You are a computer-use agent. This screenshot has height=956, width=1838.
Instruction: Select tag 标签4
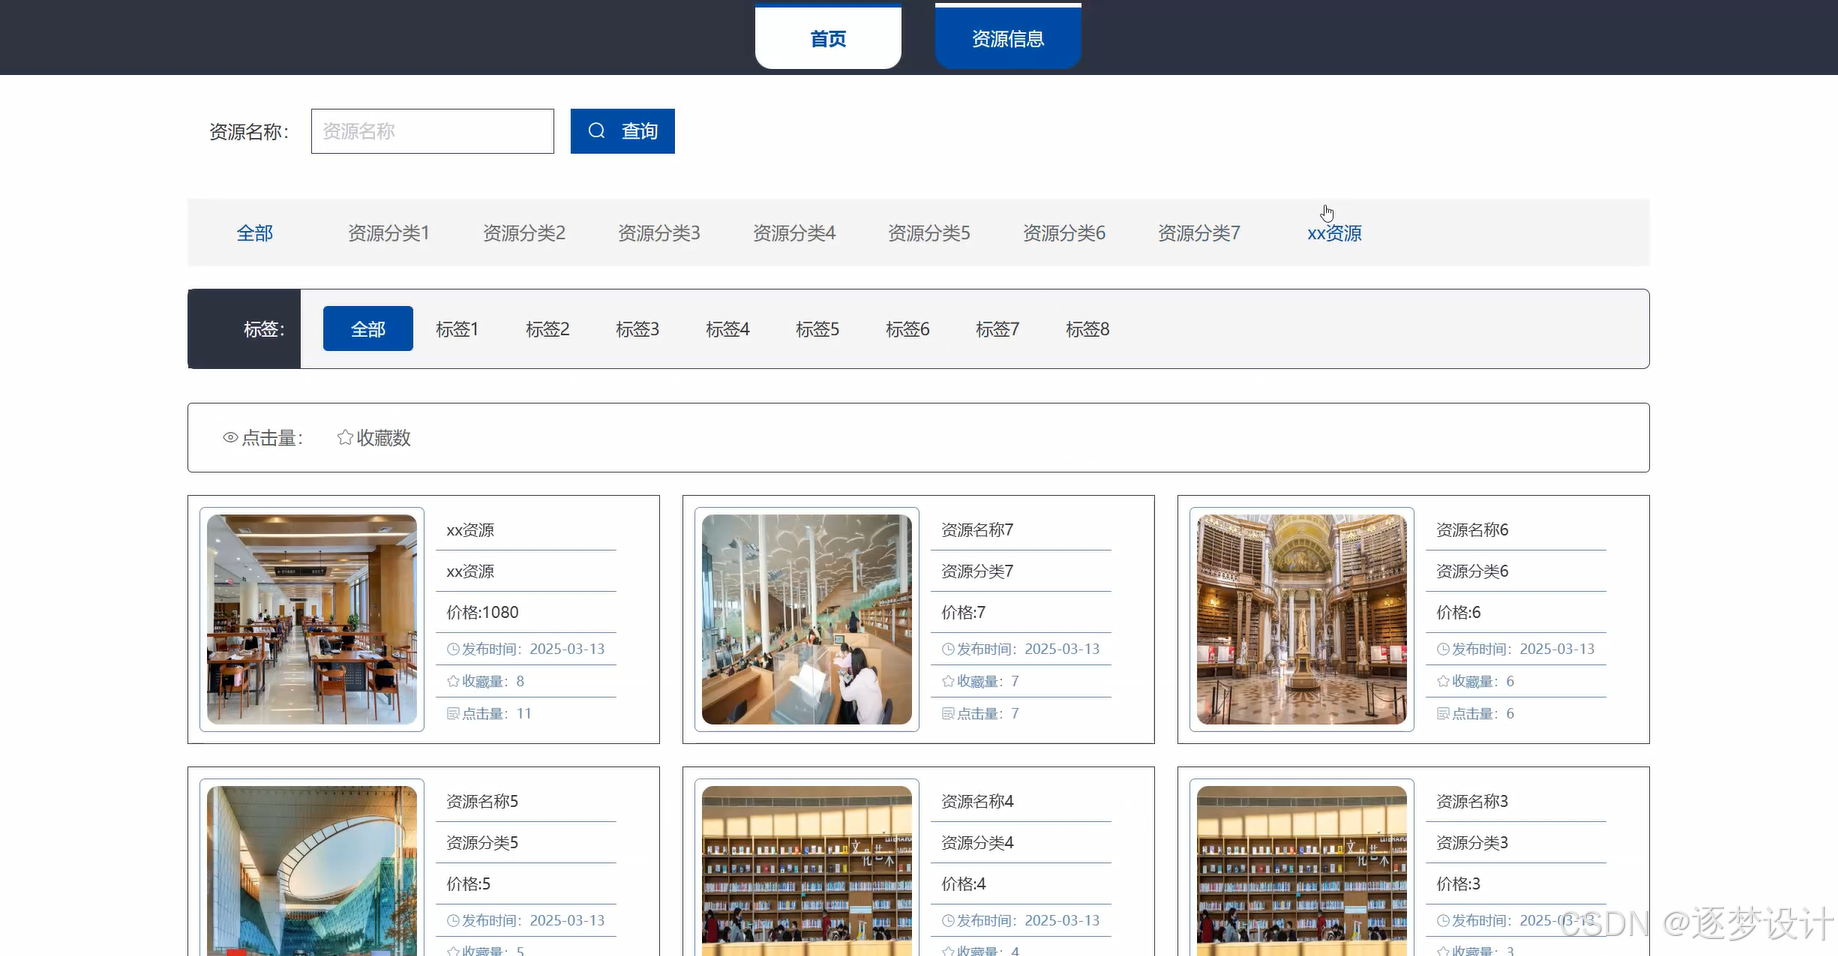click(x=727, y=329)
